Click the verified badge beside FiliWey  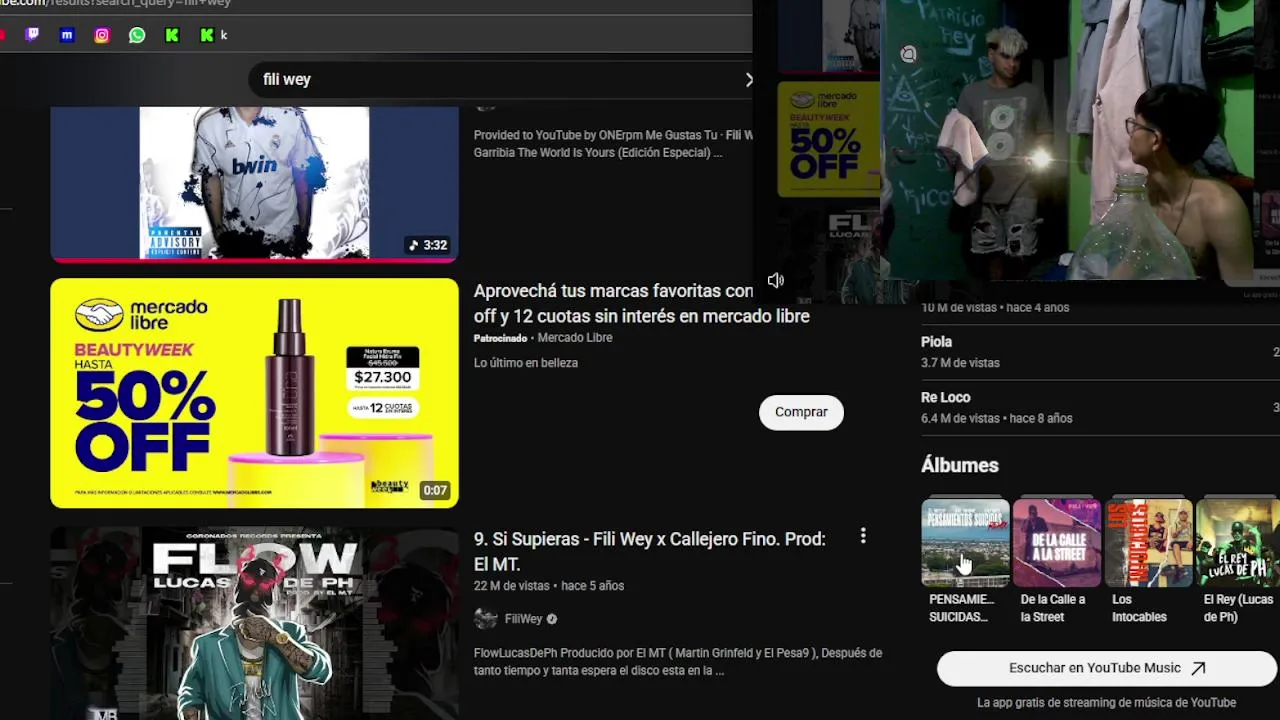(x=552, y=619)
